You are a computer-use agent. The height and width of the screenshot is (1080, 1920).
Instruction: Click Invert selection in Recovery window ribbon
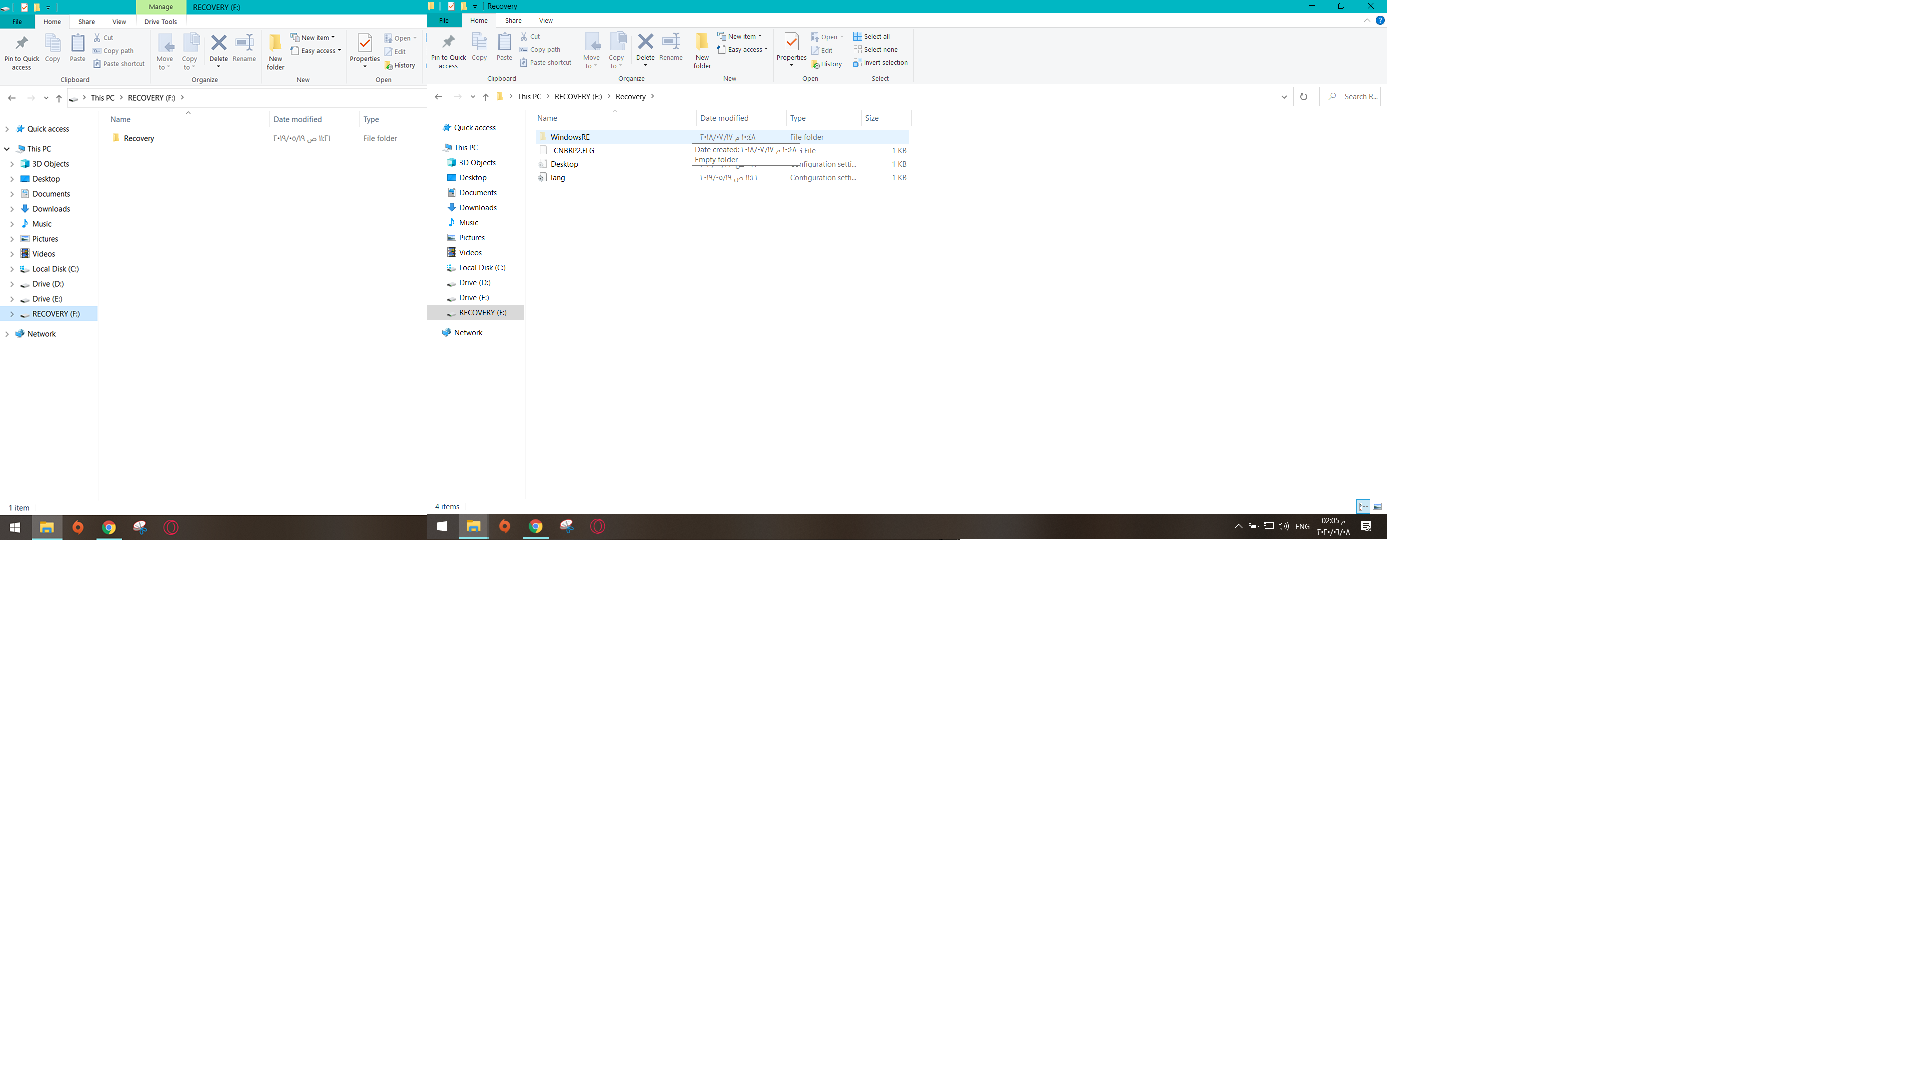[x=880, y=62]
